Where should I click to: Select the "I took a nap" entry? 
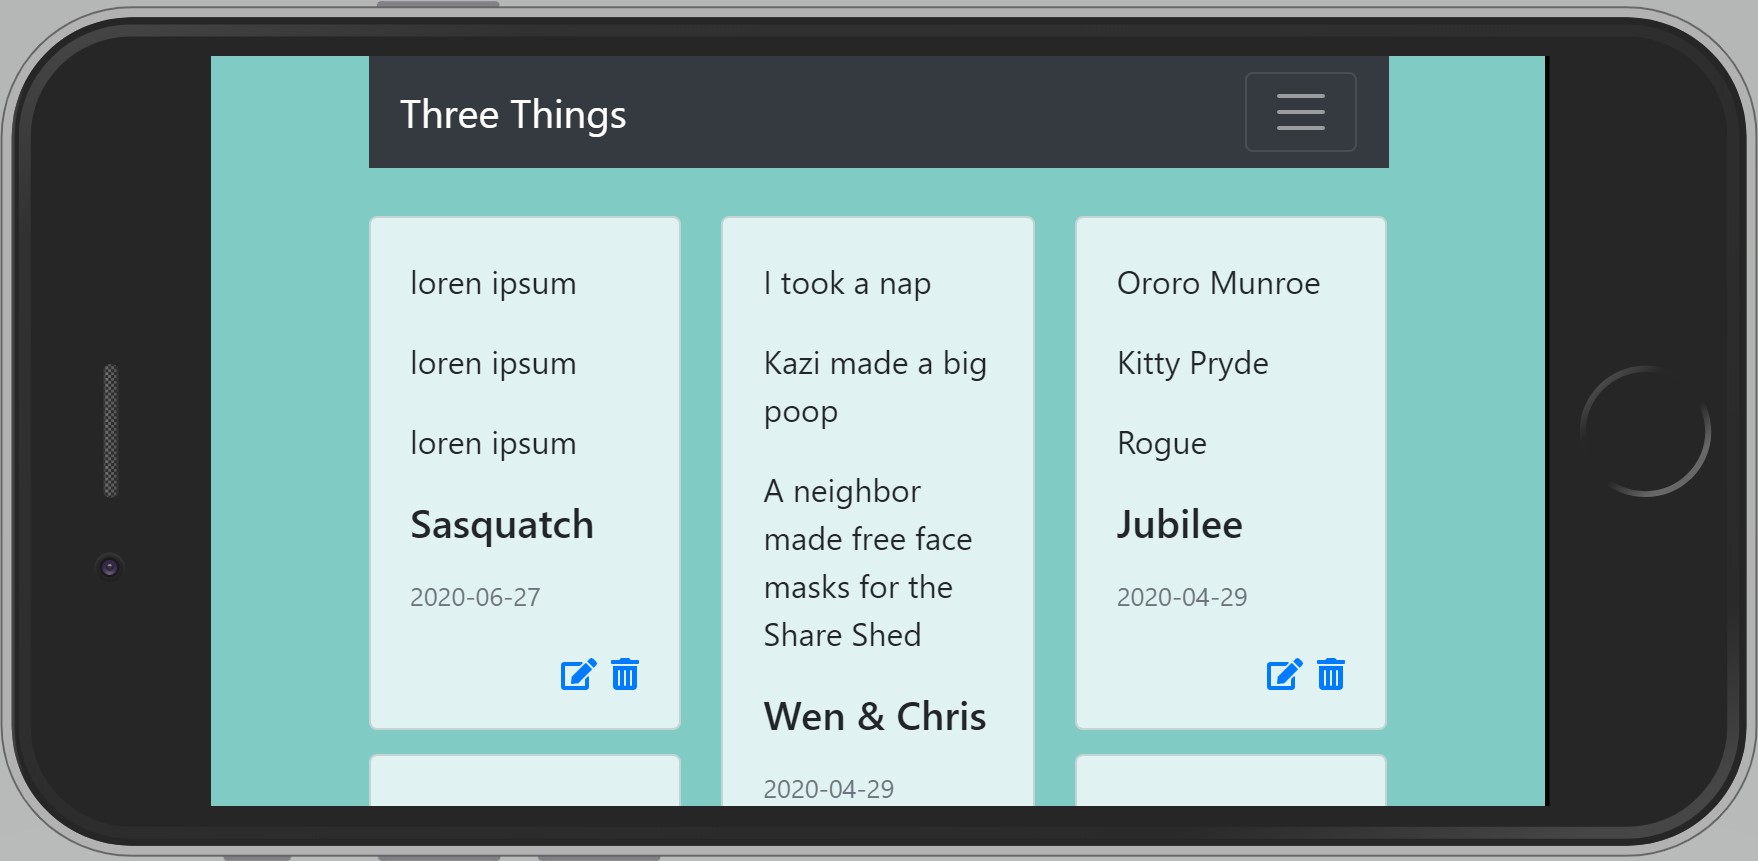tap(847, 284)
